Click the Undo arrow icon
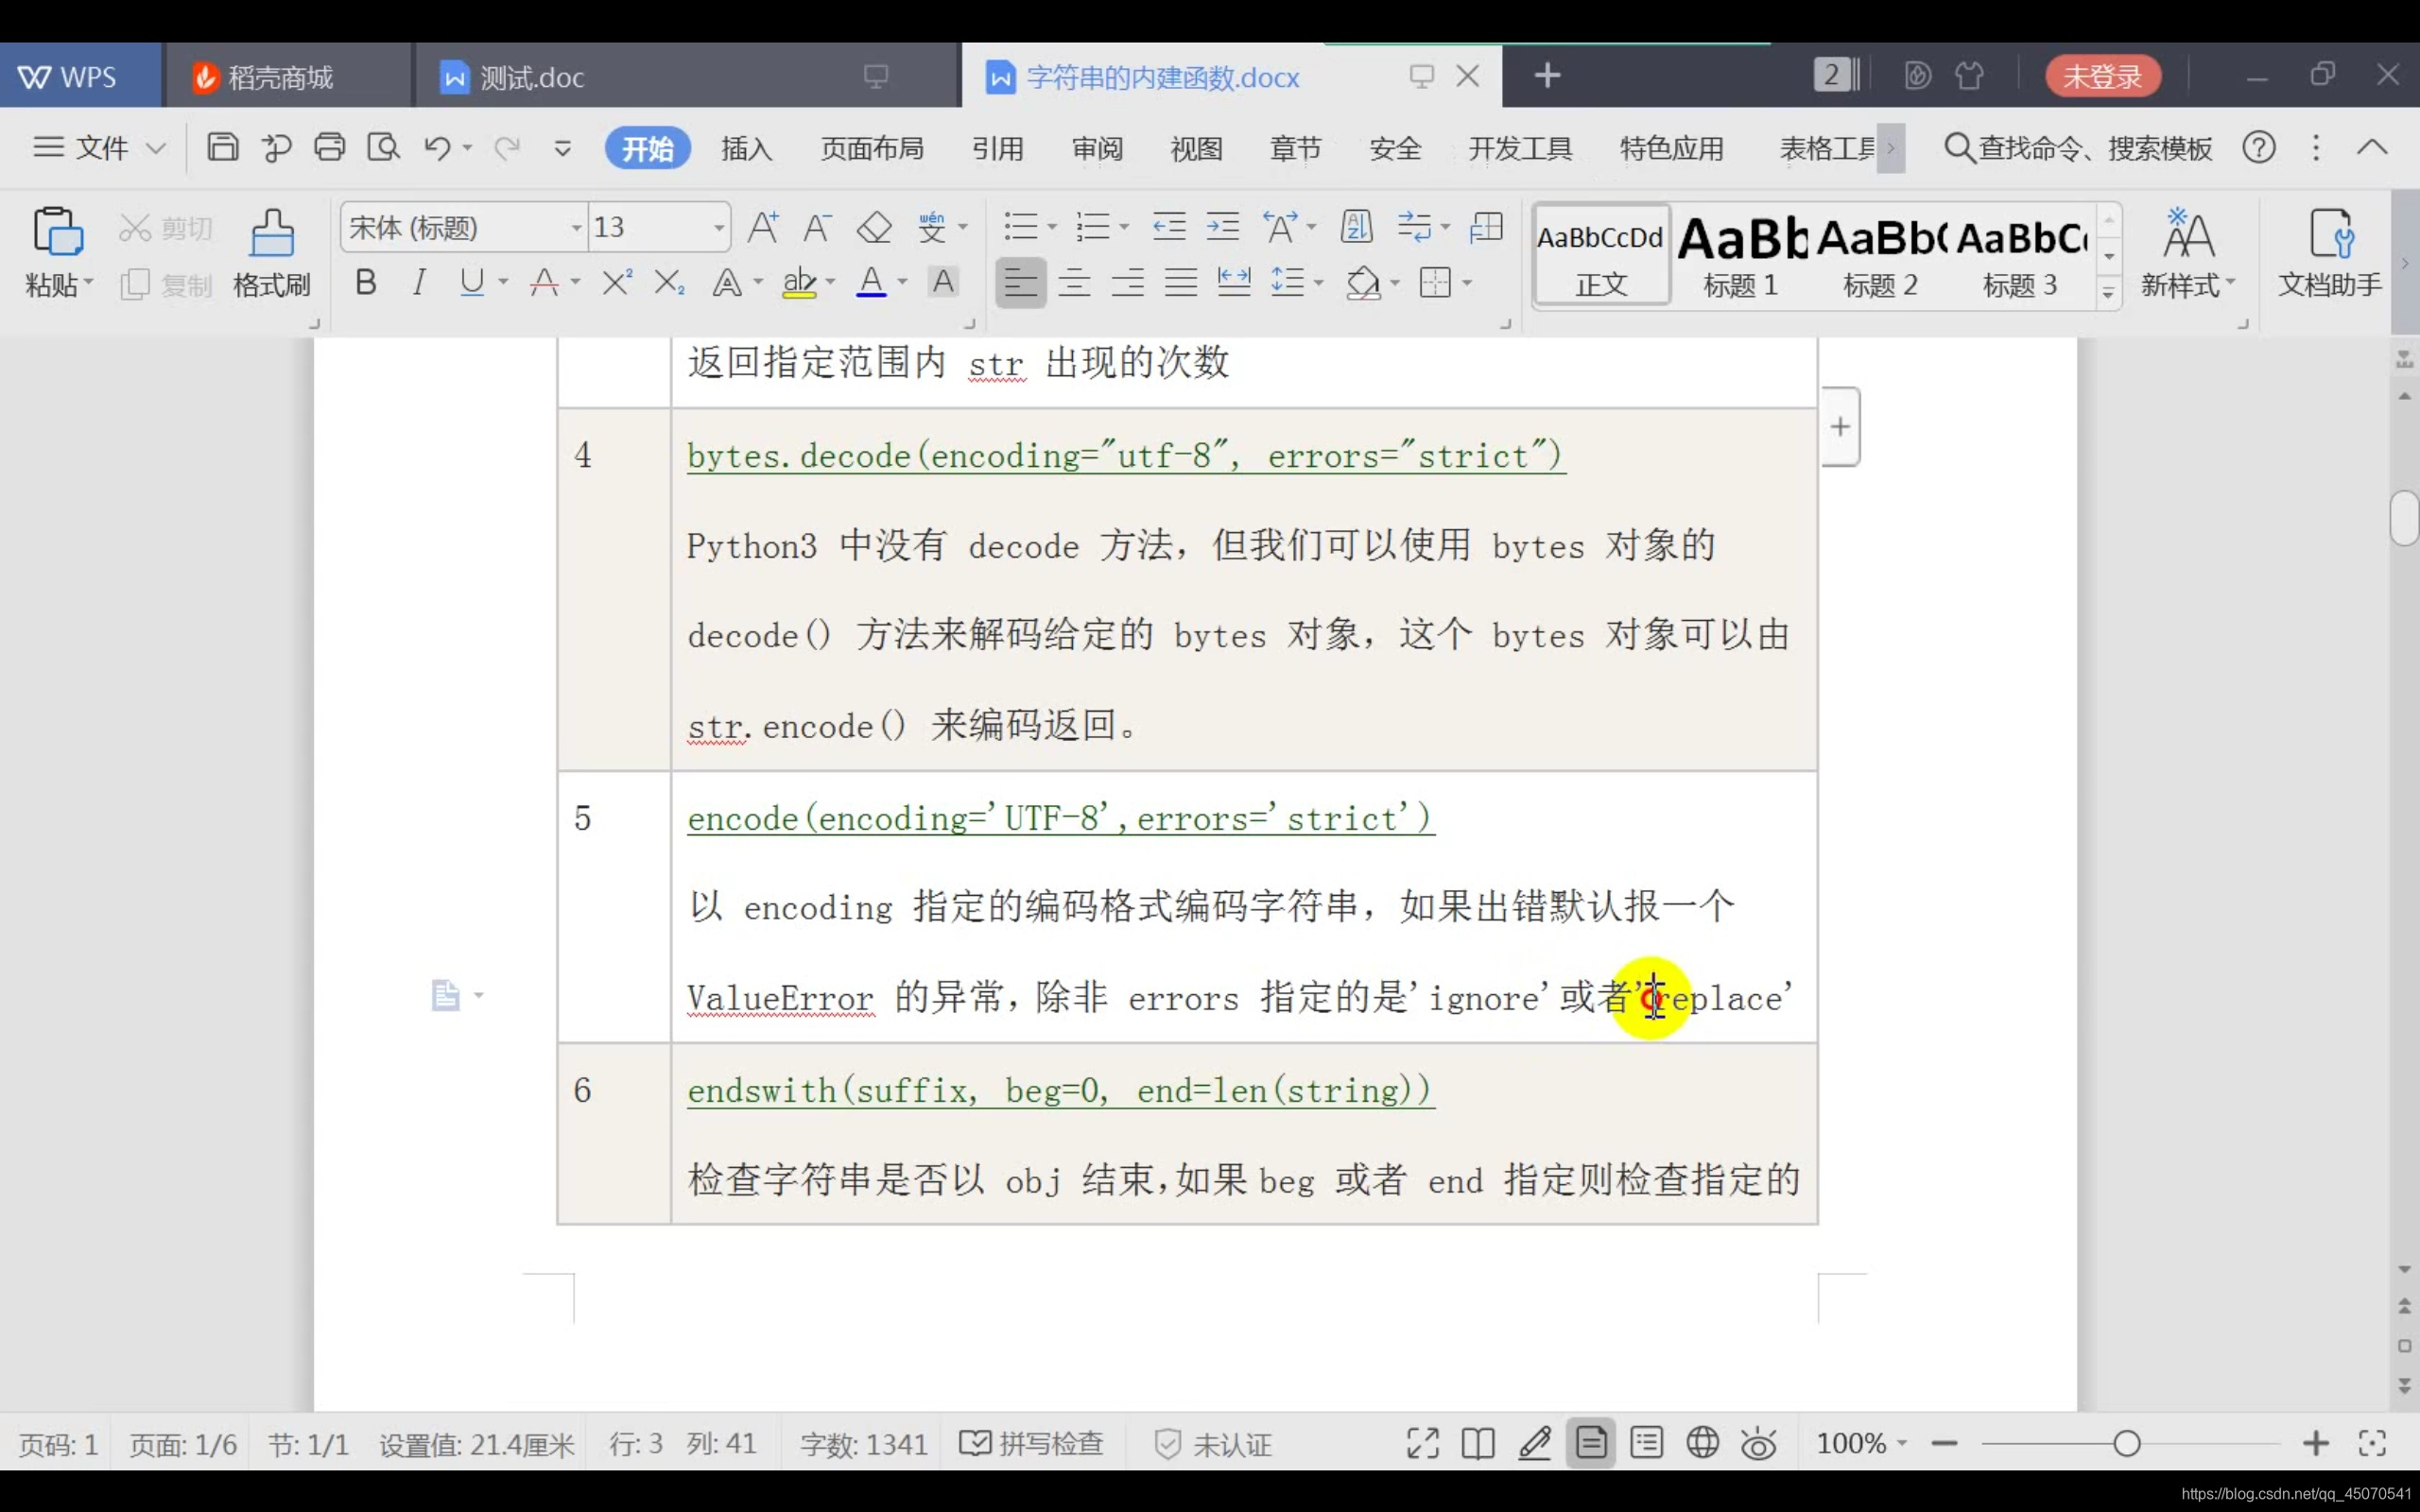The height and width of the screenshot is (1512, 2420). pyautogui.click(x=437, y=148)
